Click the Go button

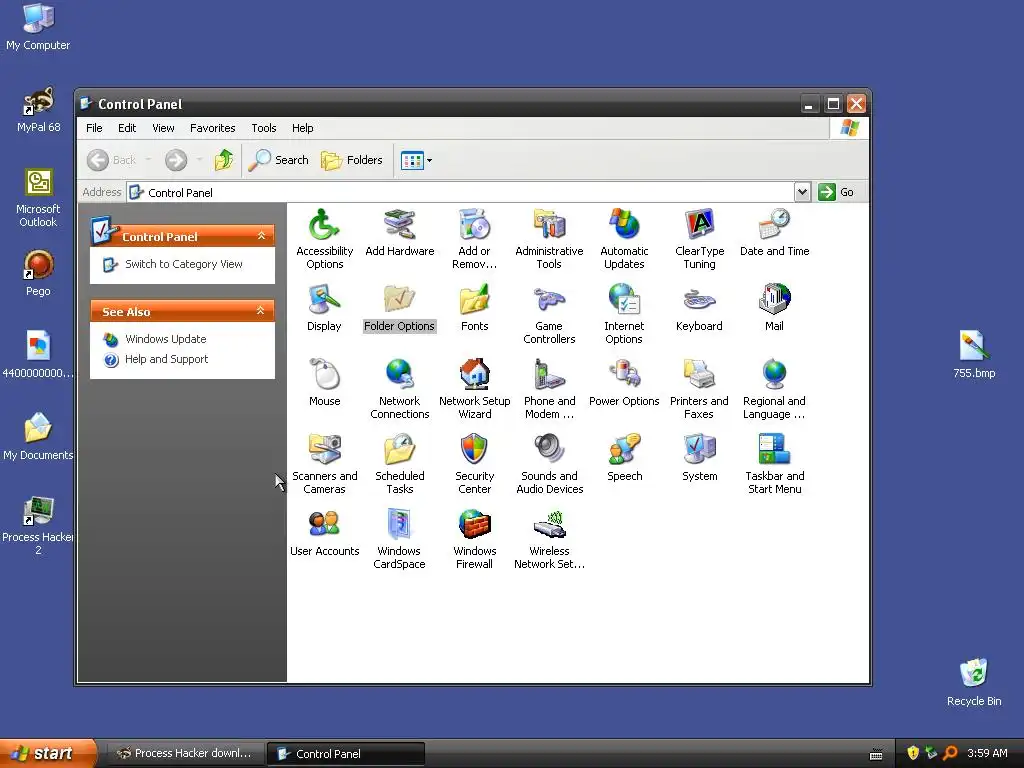coord(837,192)
